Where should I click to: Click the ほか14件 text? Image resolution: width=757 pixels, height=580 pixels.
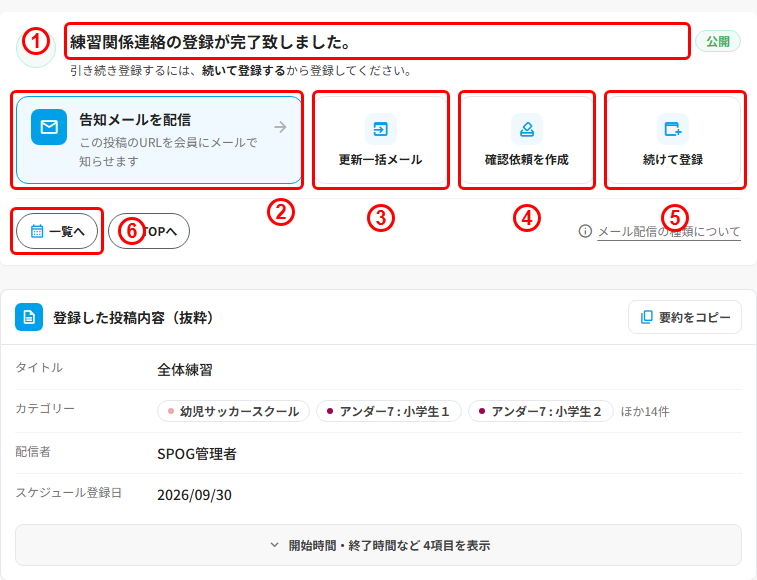pos(645,411)
